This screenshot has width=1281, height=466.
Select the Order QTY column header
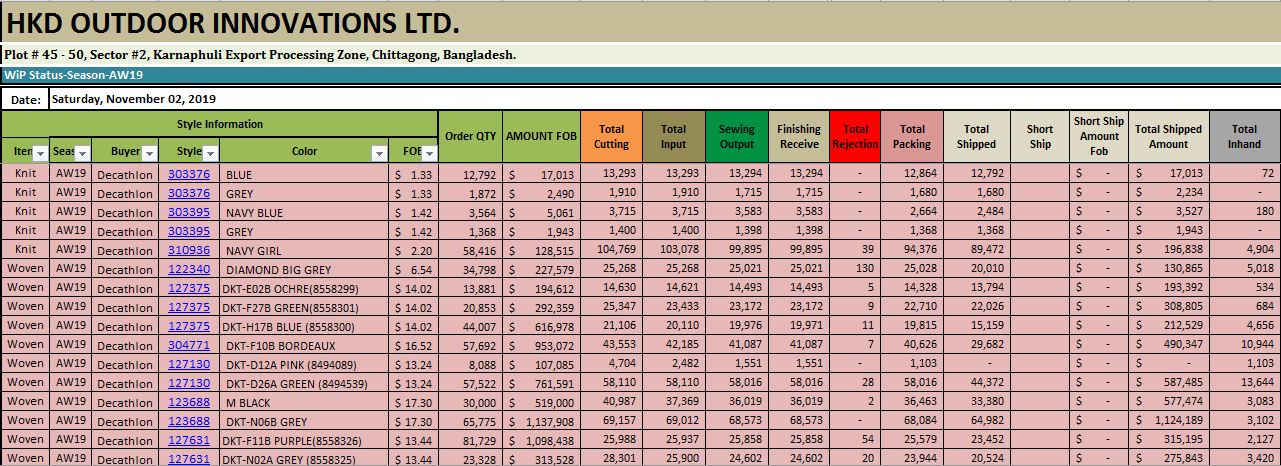(470, 137)
